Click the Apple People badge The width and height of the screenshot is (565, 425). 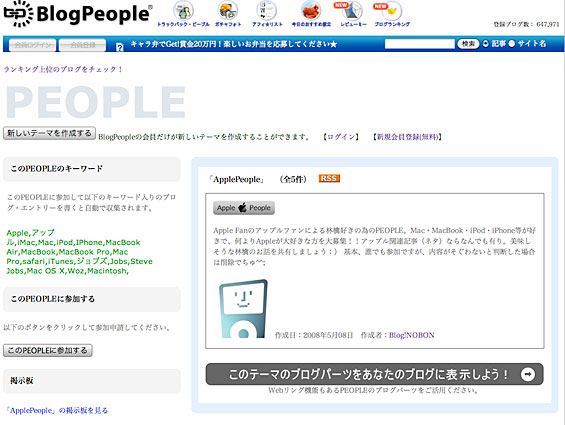(x=244, y=208)
